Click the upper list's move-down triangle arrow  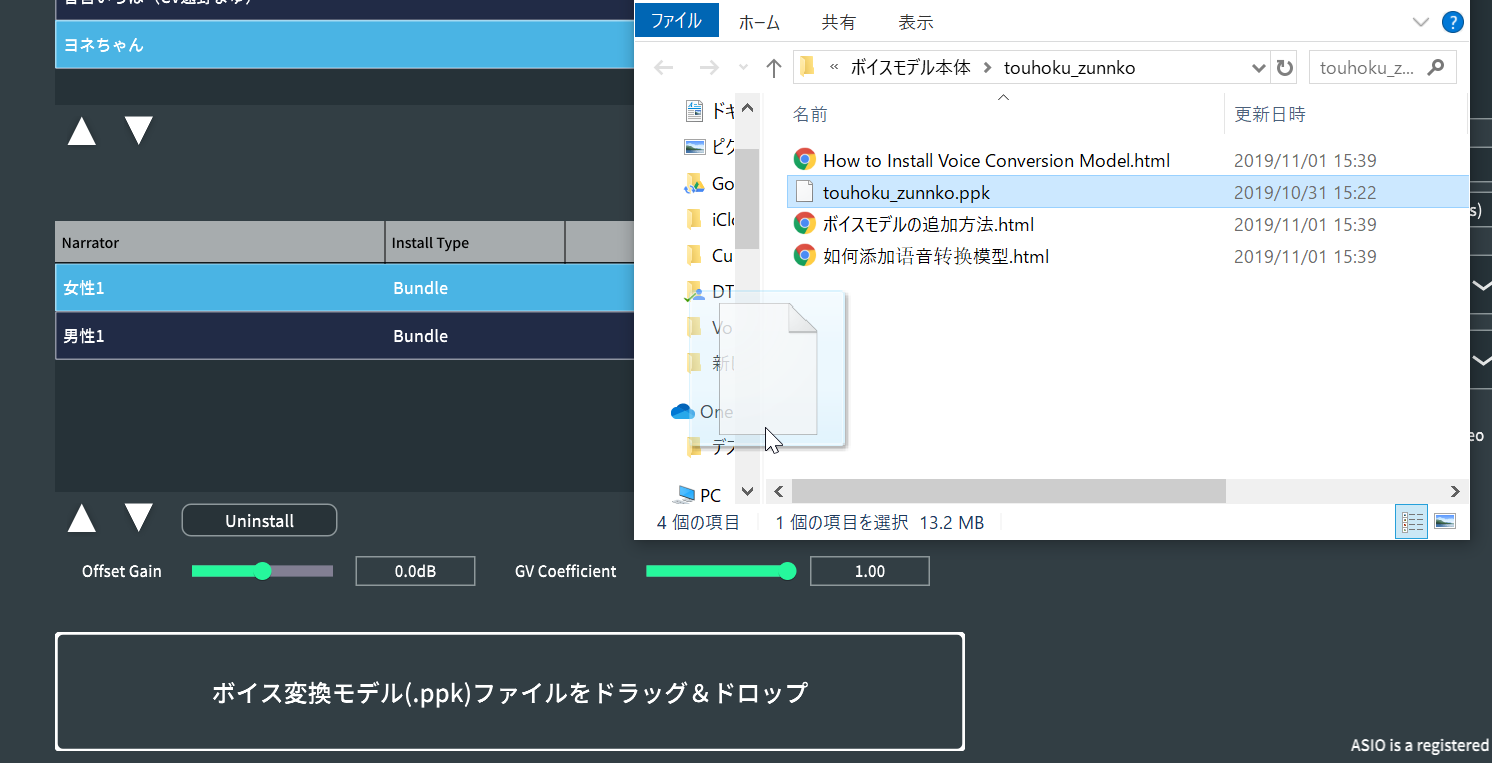pos(139,130)
